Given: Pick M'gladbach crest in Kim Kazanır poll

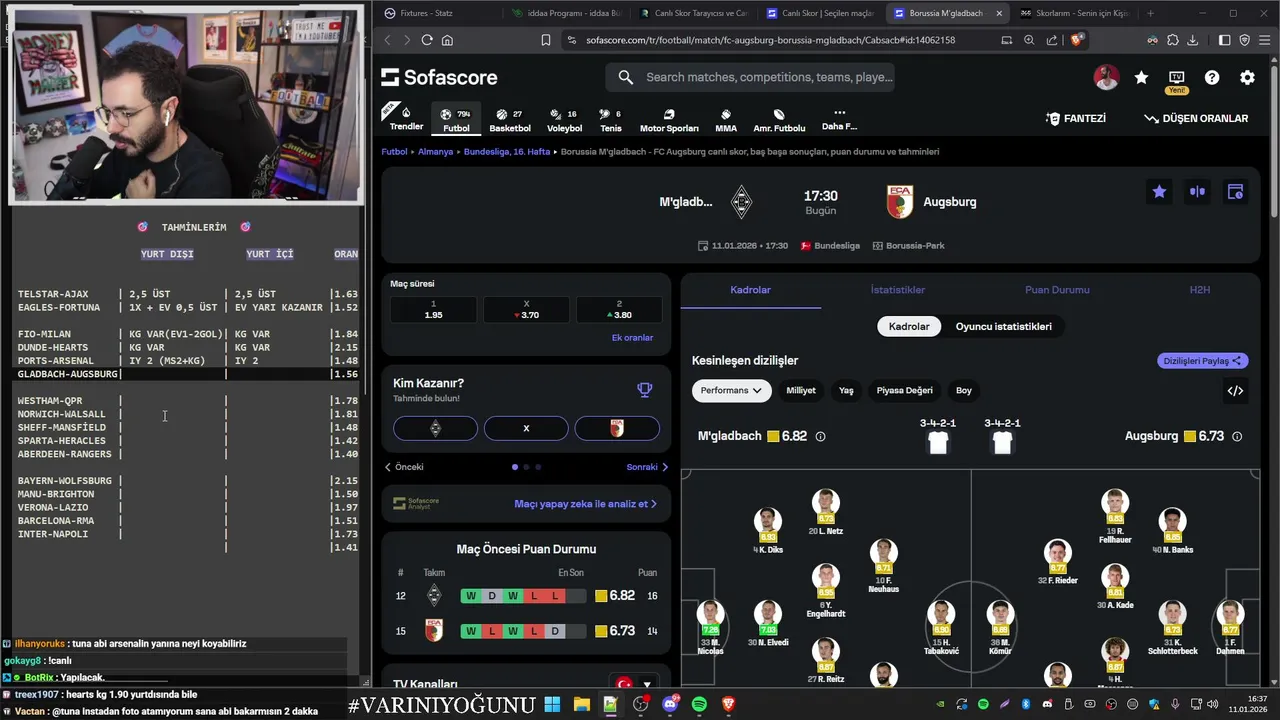Looking at the screenshot, I should click(435, 428).
